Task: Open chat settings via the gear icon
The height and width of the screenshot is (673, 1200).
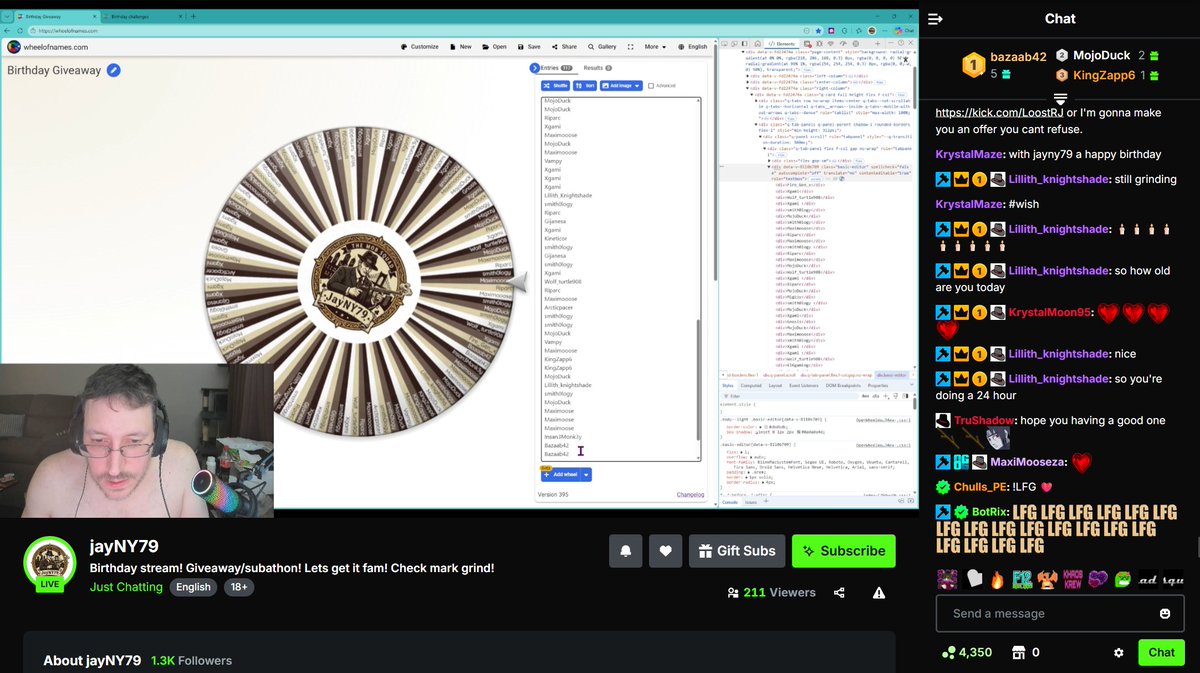Action: click(1117, 652)
